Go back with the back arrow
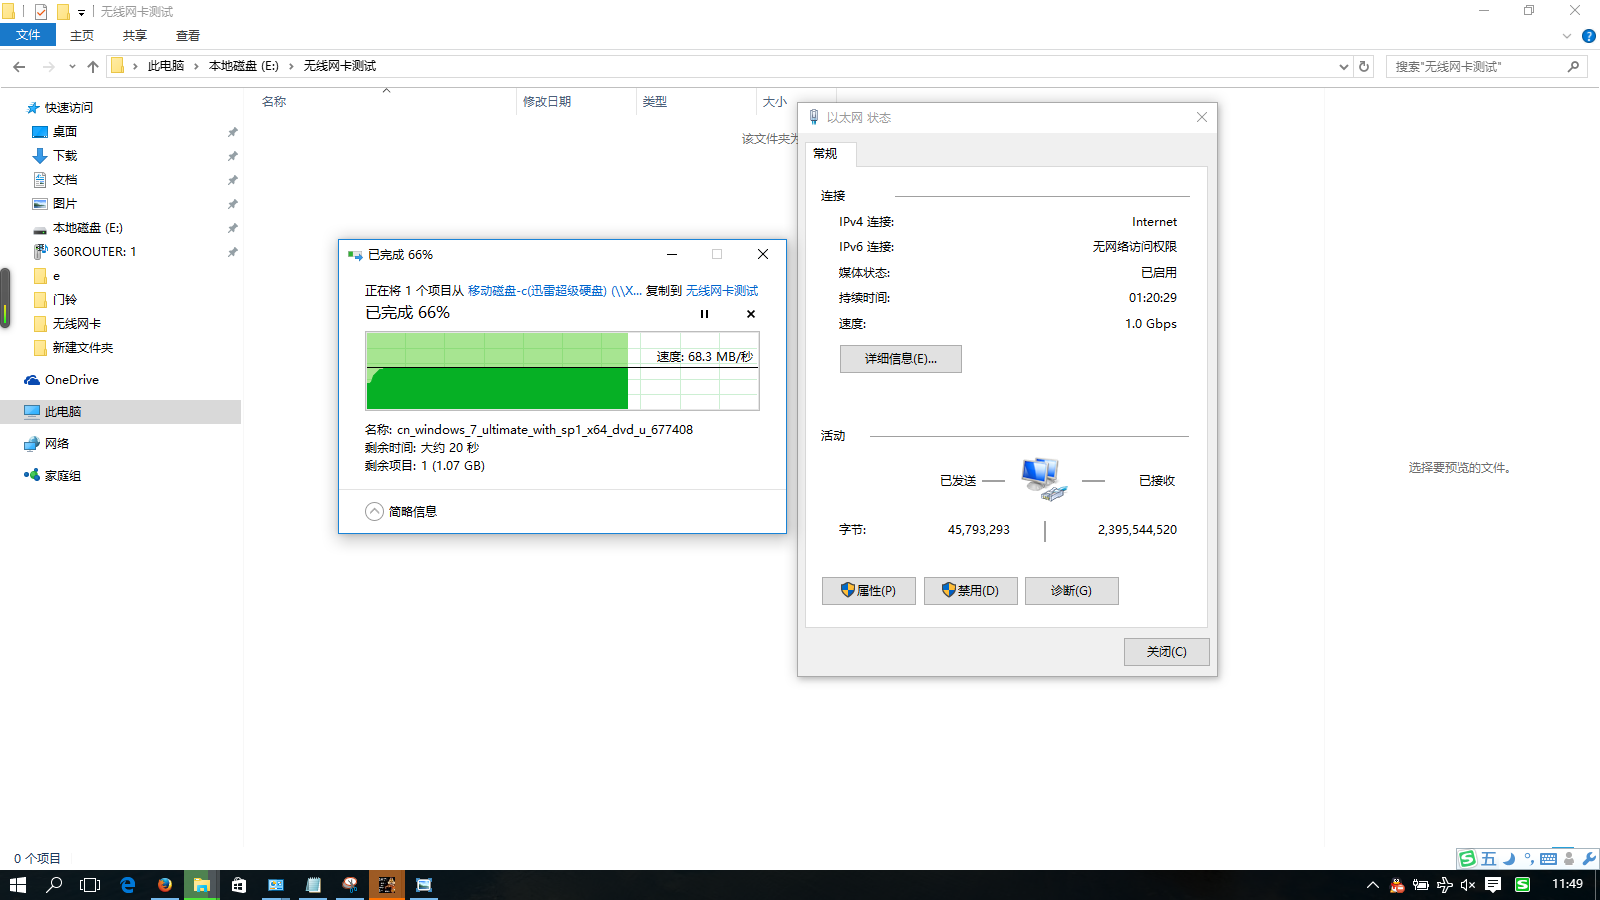Viewport: 1600px width, 900px height. [19, 66]
